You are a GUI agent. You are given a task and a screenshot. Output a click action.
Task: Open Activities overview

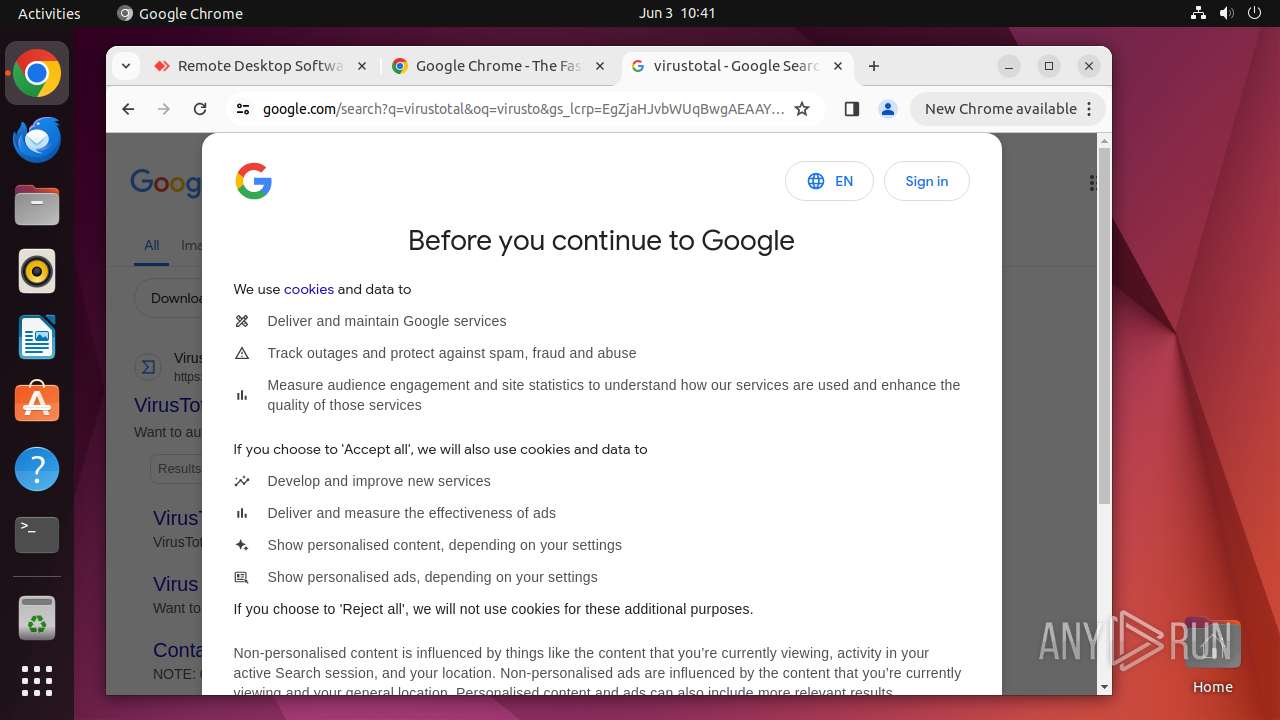tap(49, 13)
